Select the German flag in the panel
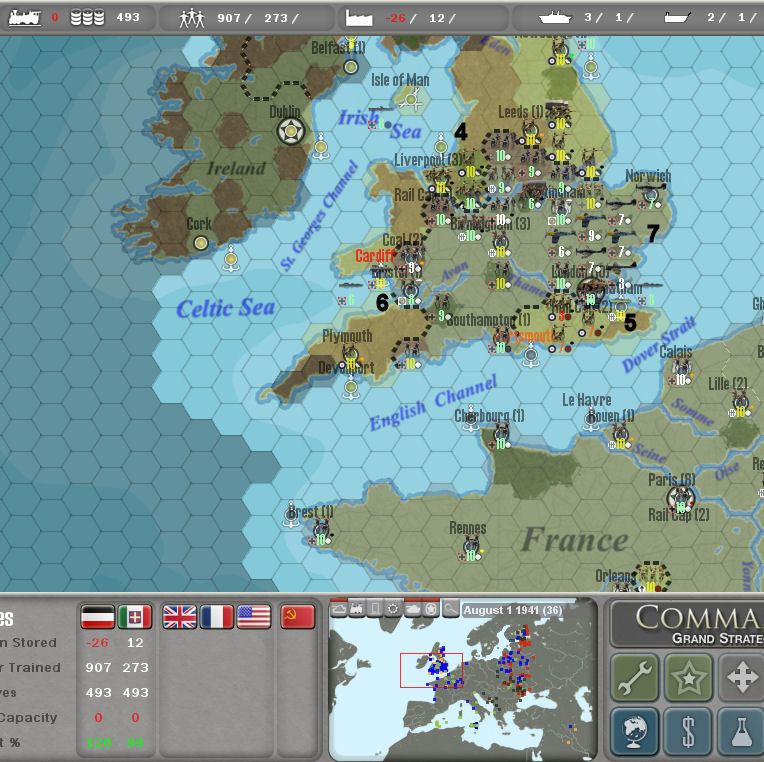764x762 pixels. tap(98, 617)
